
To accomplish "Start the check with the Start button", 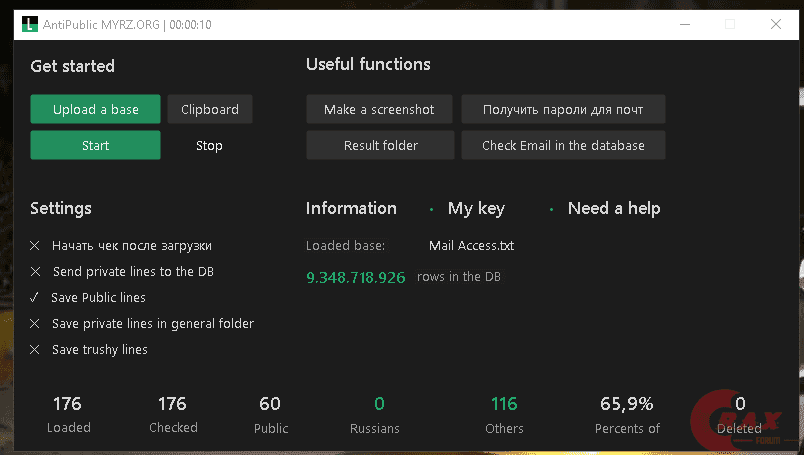I will pyautogui.click(x=95, y=145).
